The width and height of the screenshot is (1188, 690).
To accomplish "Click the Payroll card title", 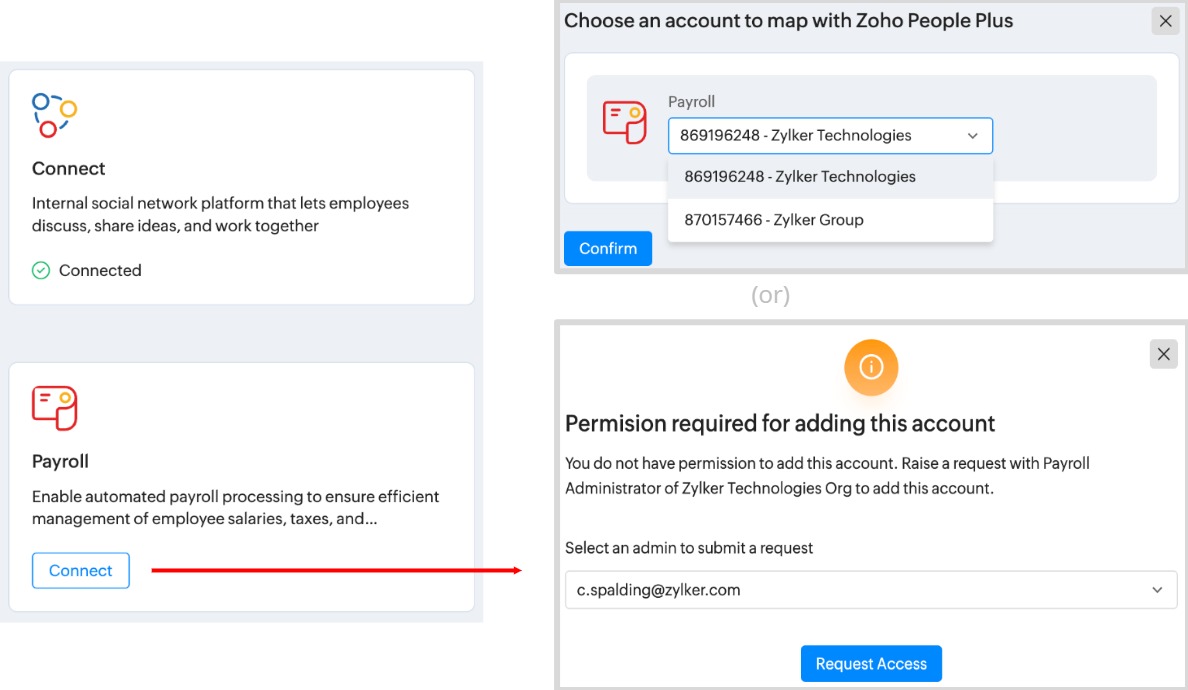I will [x=61, y=461].
